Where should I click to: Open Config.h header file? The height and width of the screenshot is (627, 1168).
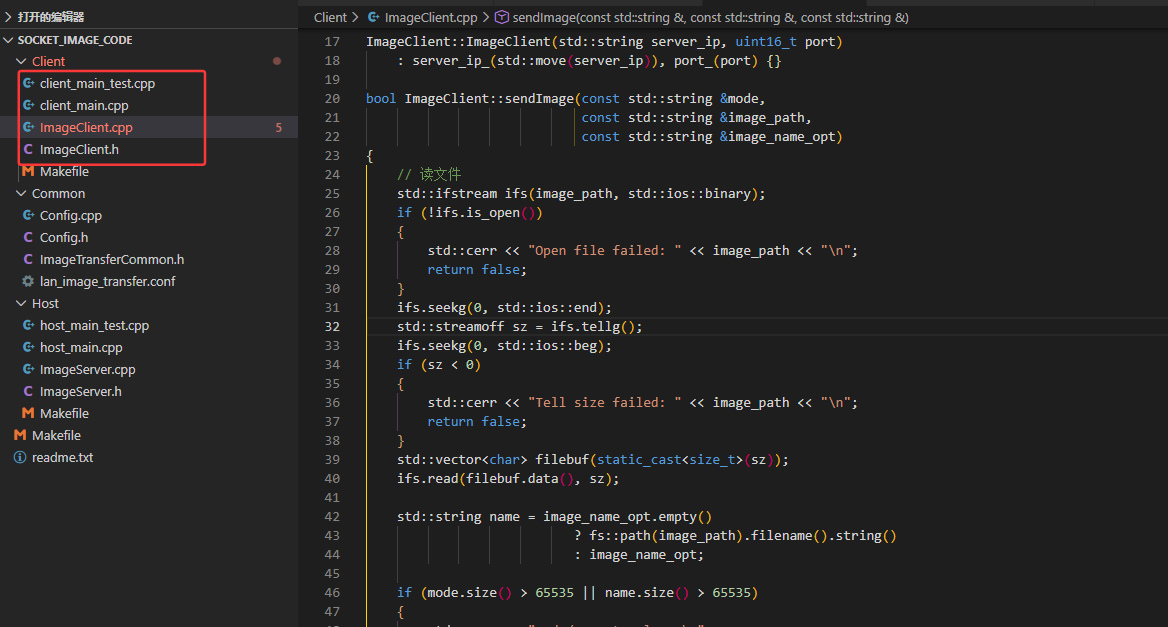pos(64,237)
